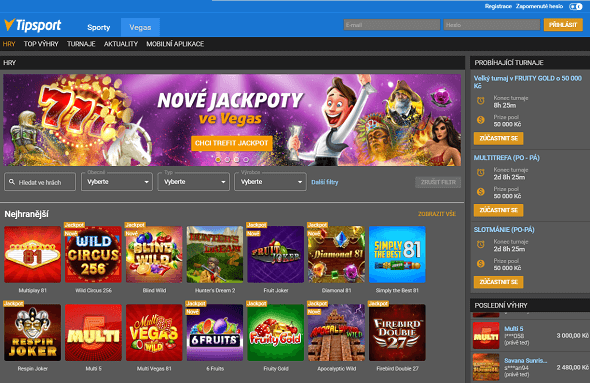Open the Obecné filter dropdown
The height and width of the screenshot is (383, 590).
tap(117, 182)
